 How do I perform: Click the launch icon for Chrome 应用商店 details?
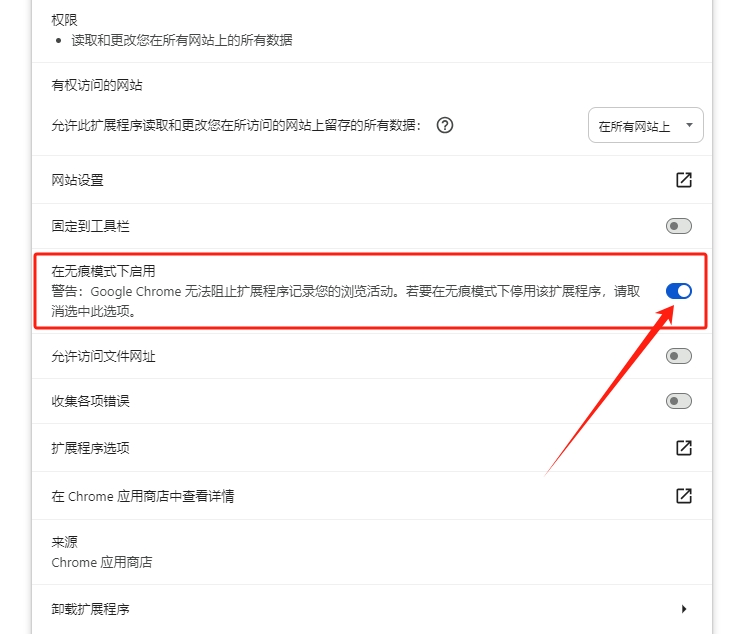(x=683, y=496)
